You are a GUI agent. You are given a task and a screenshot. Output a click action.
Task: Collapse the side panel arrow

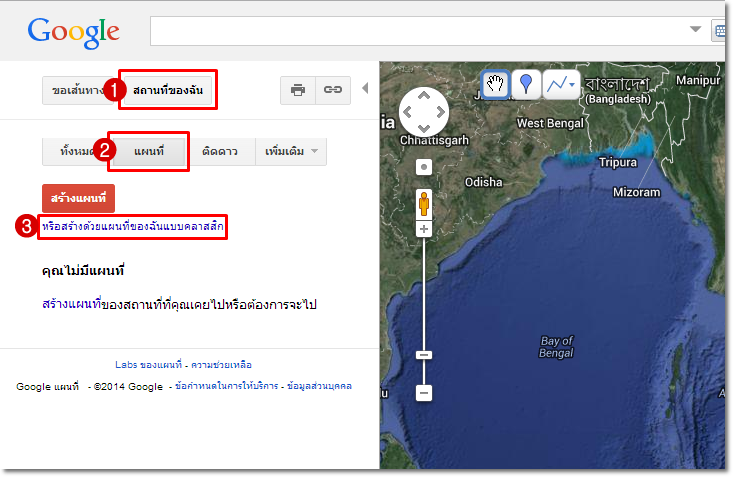[365, 88]
